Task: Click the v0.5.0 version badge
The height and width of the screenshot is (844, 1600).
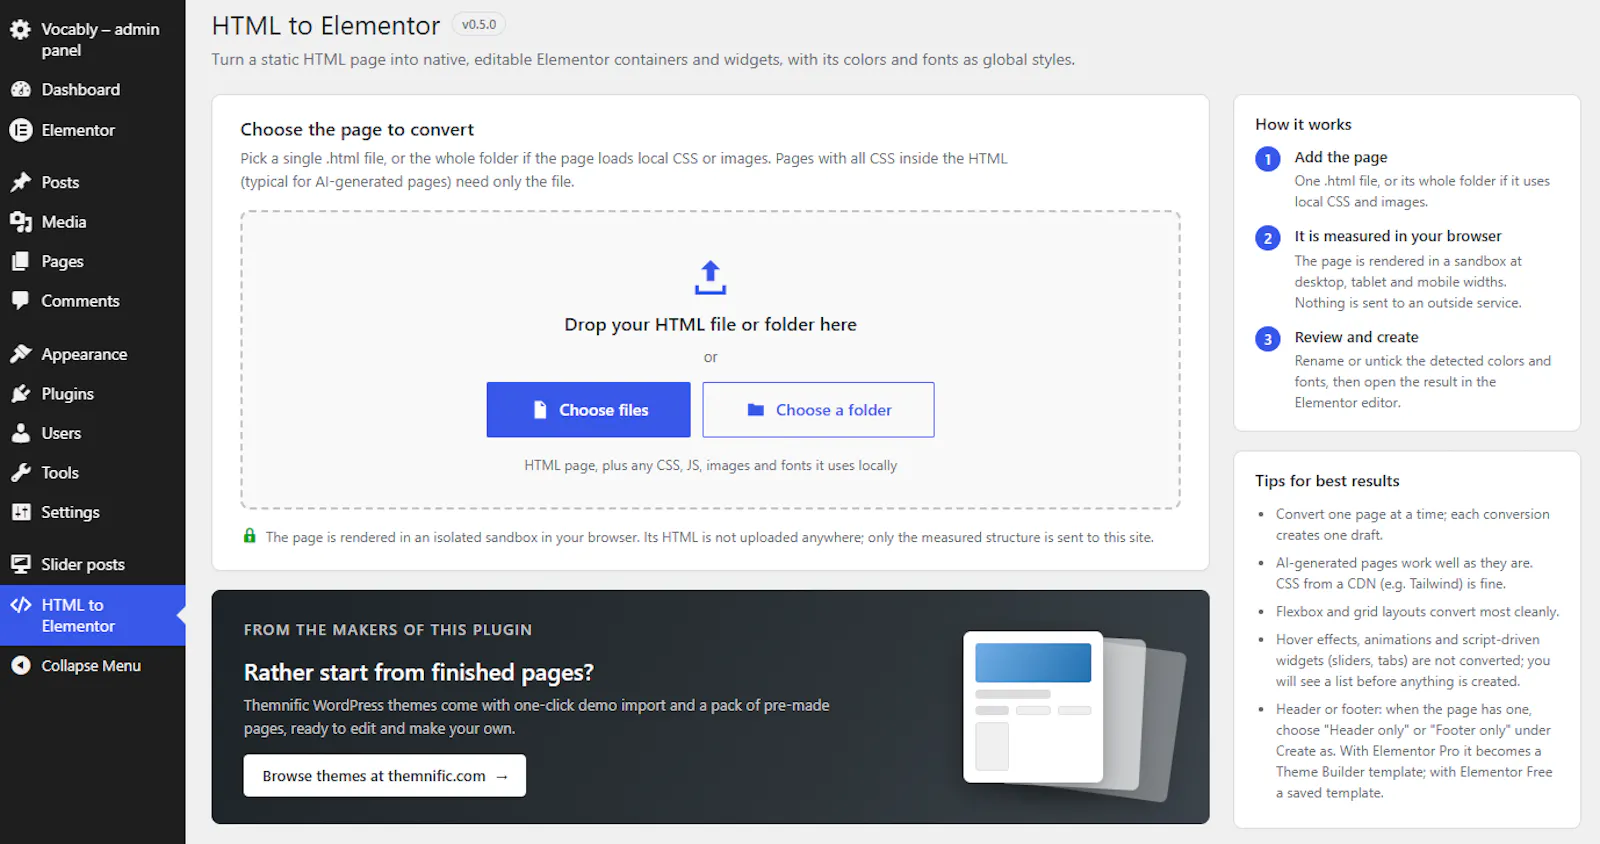Action: click(x=479, y=25)
